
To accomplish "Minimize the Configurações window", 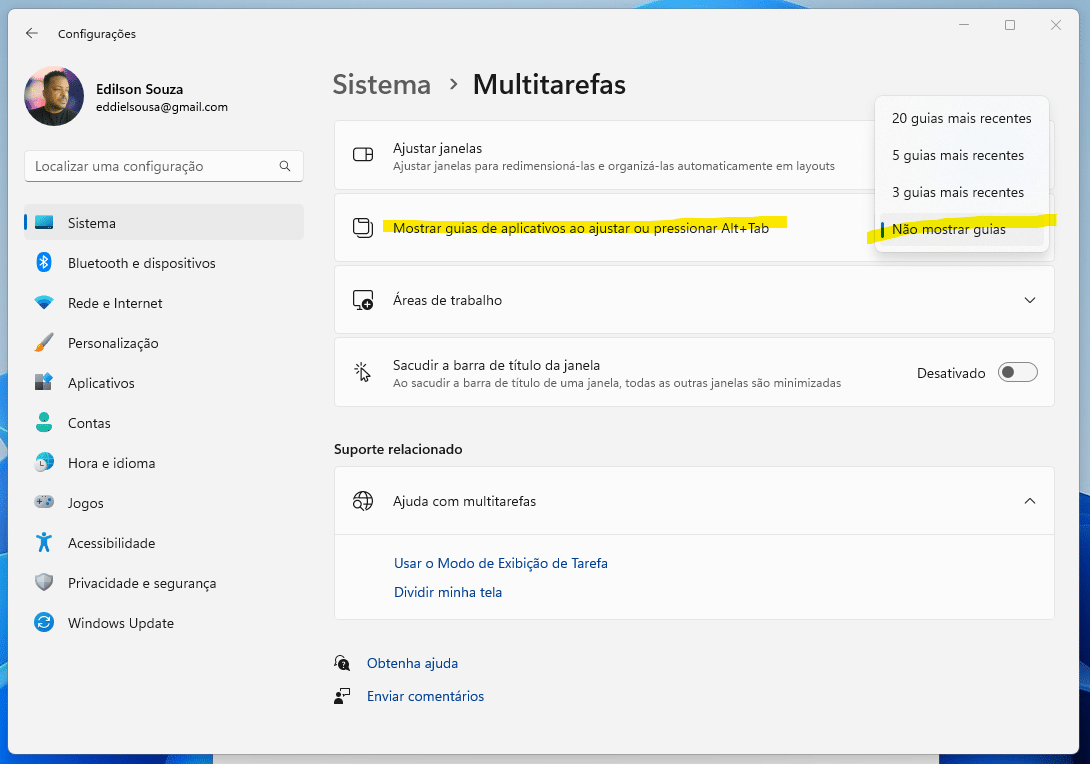I will pos(964,25).
